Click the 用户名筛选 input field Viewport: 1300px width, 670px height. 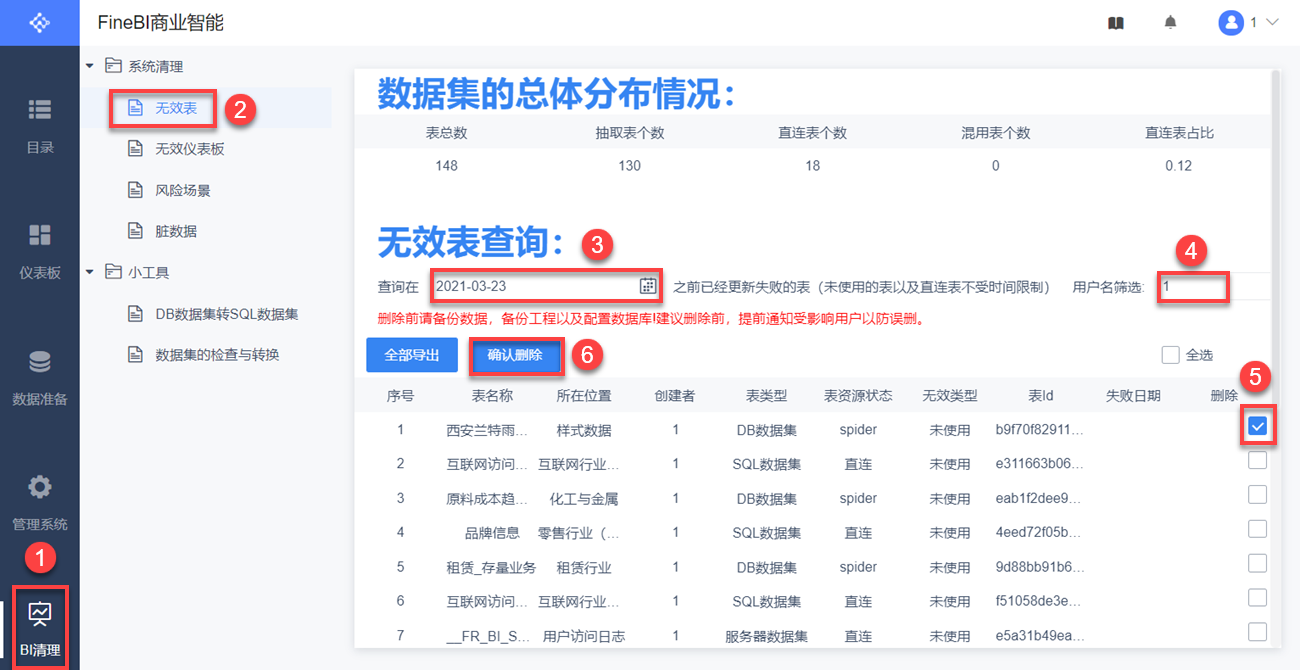point(1193,287)
